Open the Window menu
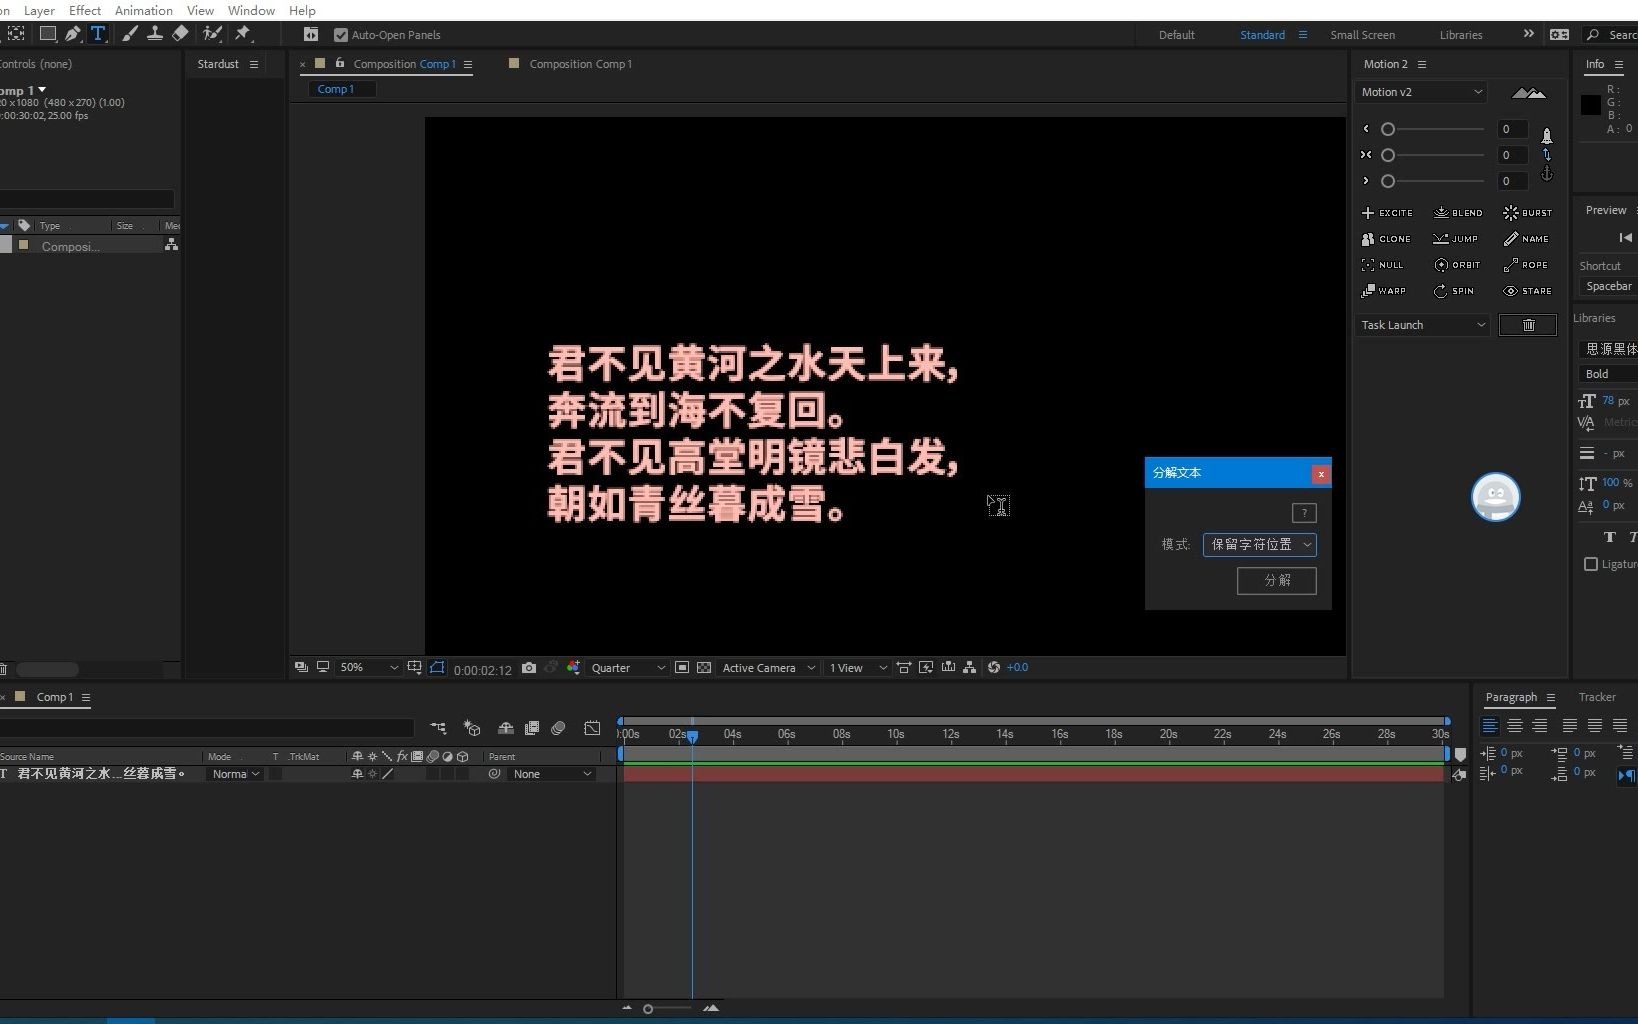The image size is (1638, 1024). [x=251, y=10]
